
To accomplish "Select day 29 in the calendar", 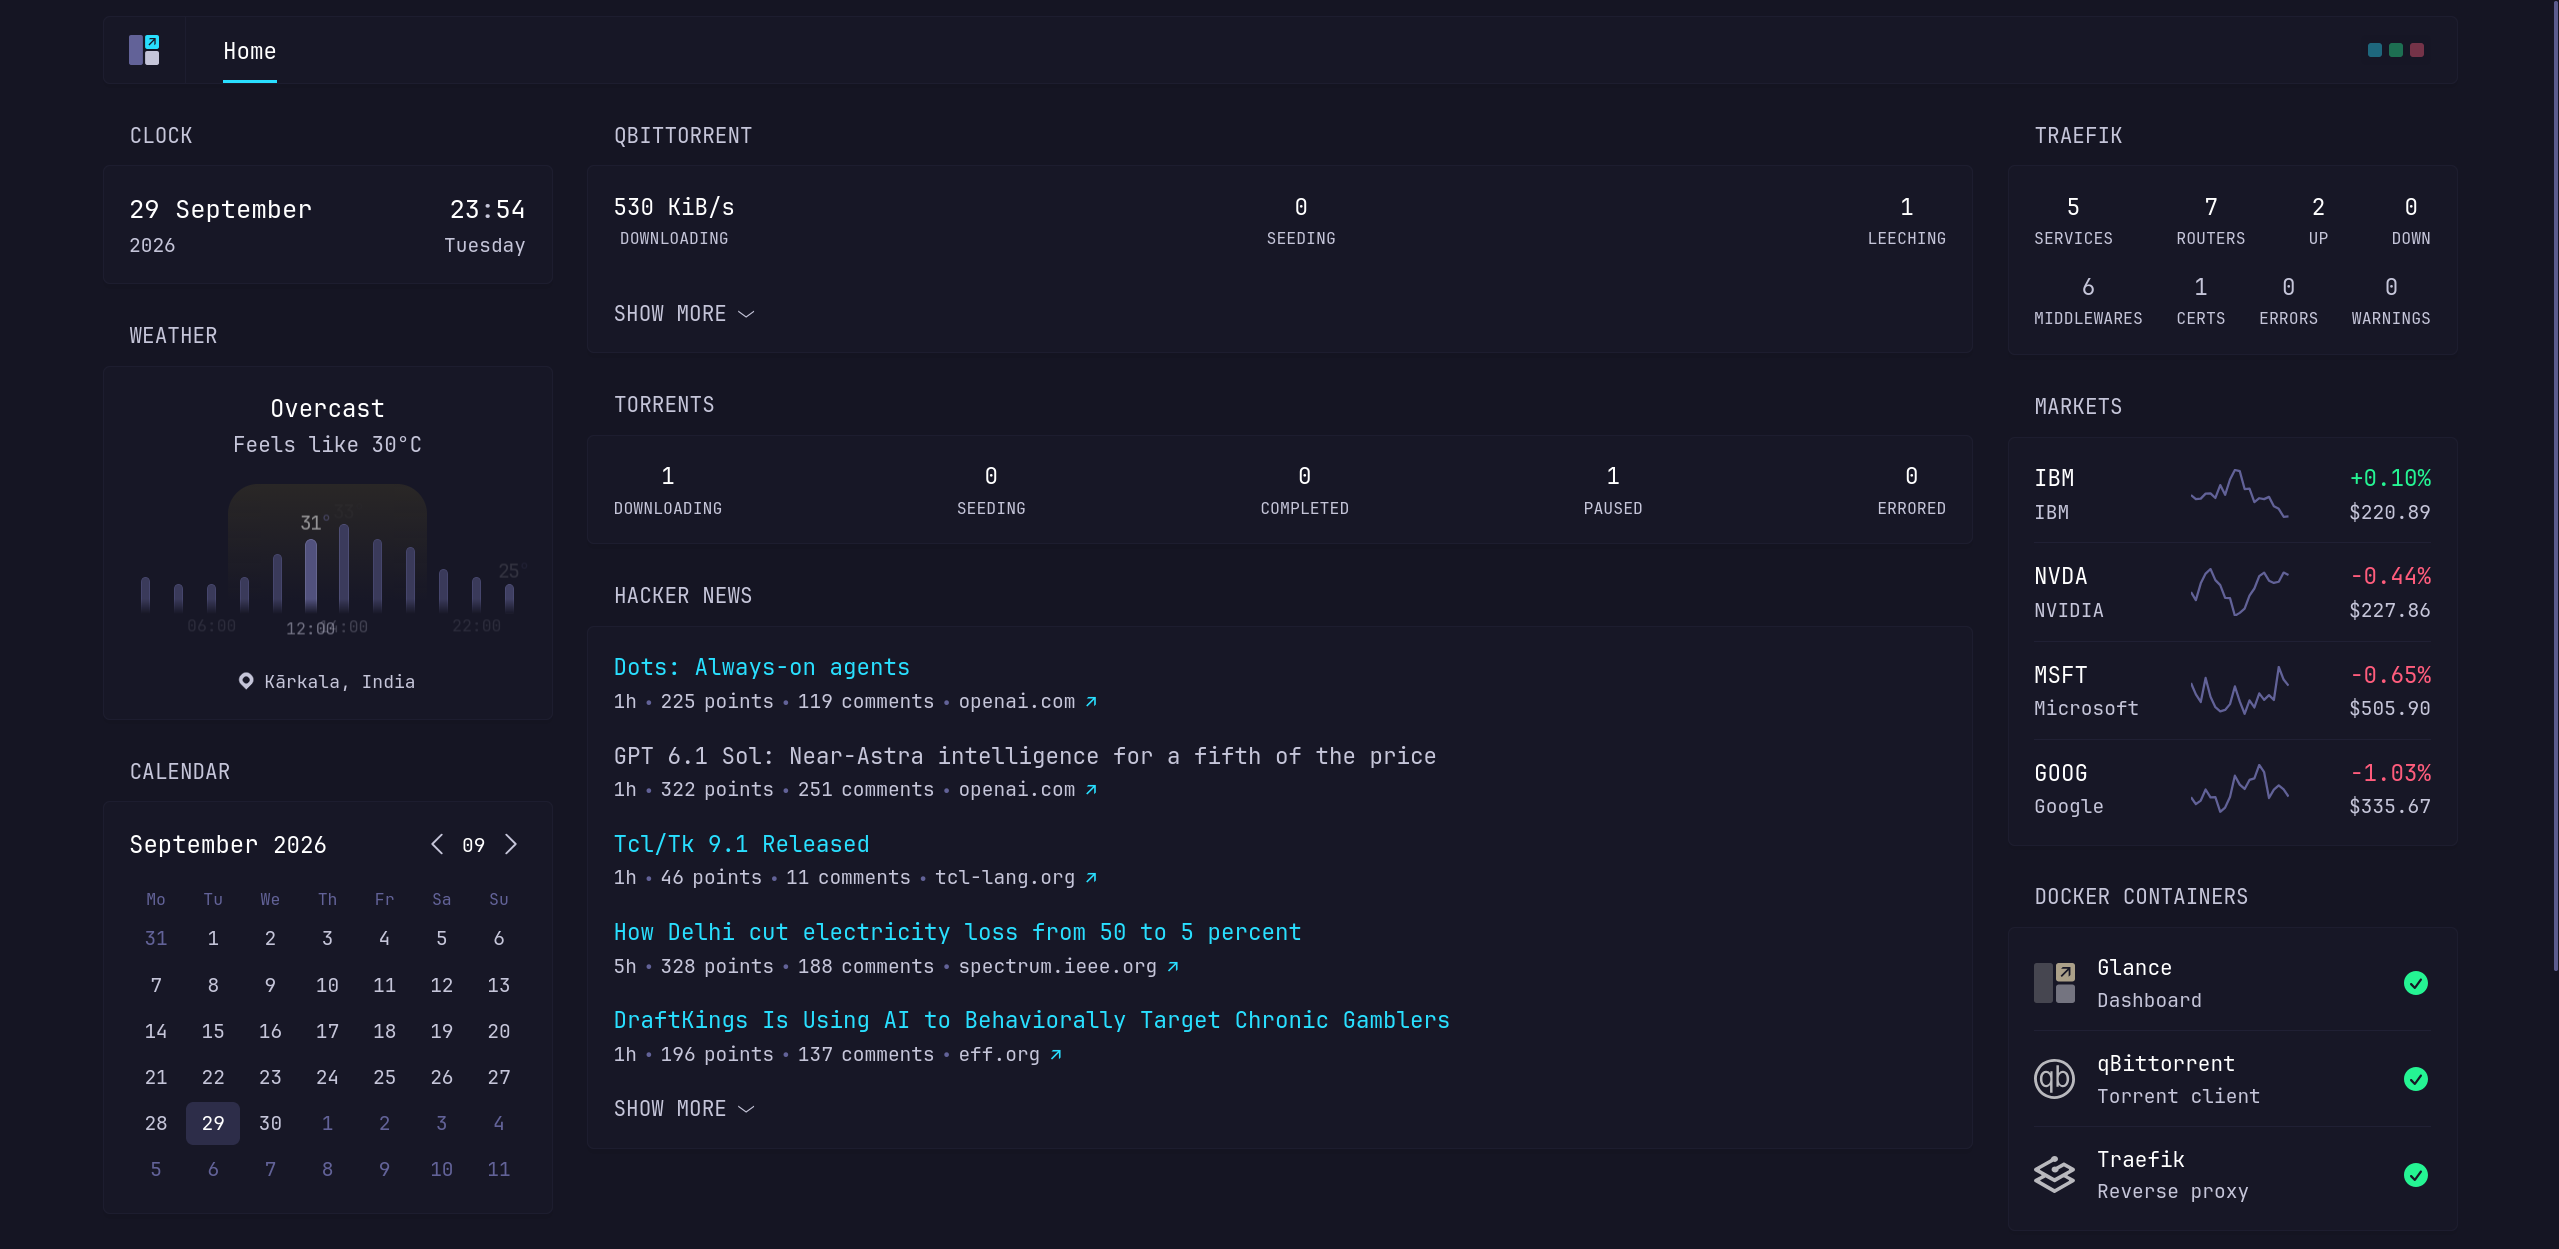I will [x=213, y=1123].
